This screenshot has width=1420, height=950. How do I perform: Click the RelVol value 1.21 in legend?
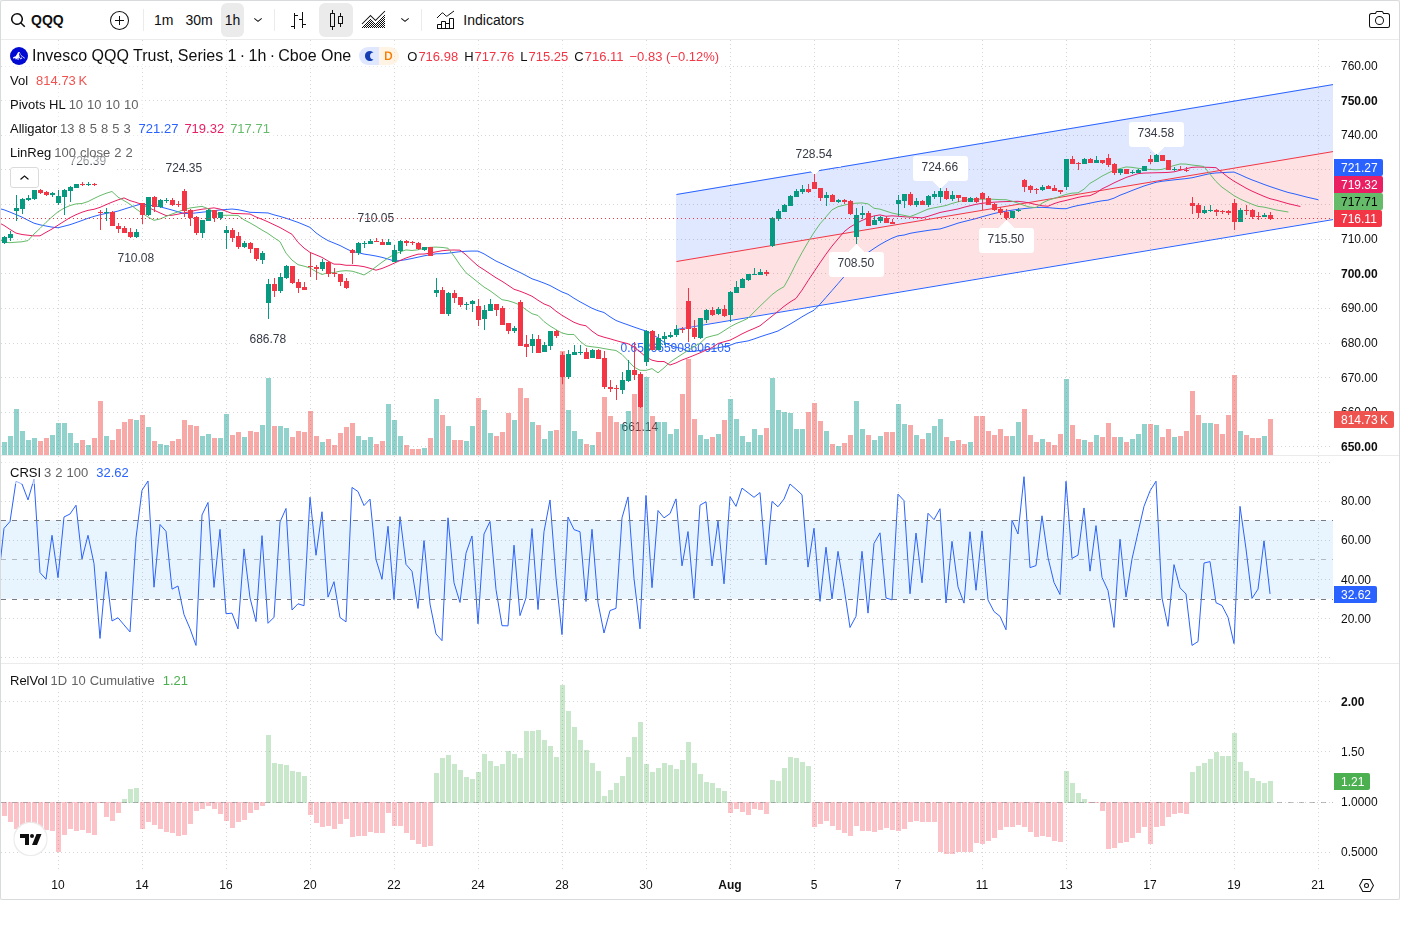(175, 681)
